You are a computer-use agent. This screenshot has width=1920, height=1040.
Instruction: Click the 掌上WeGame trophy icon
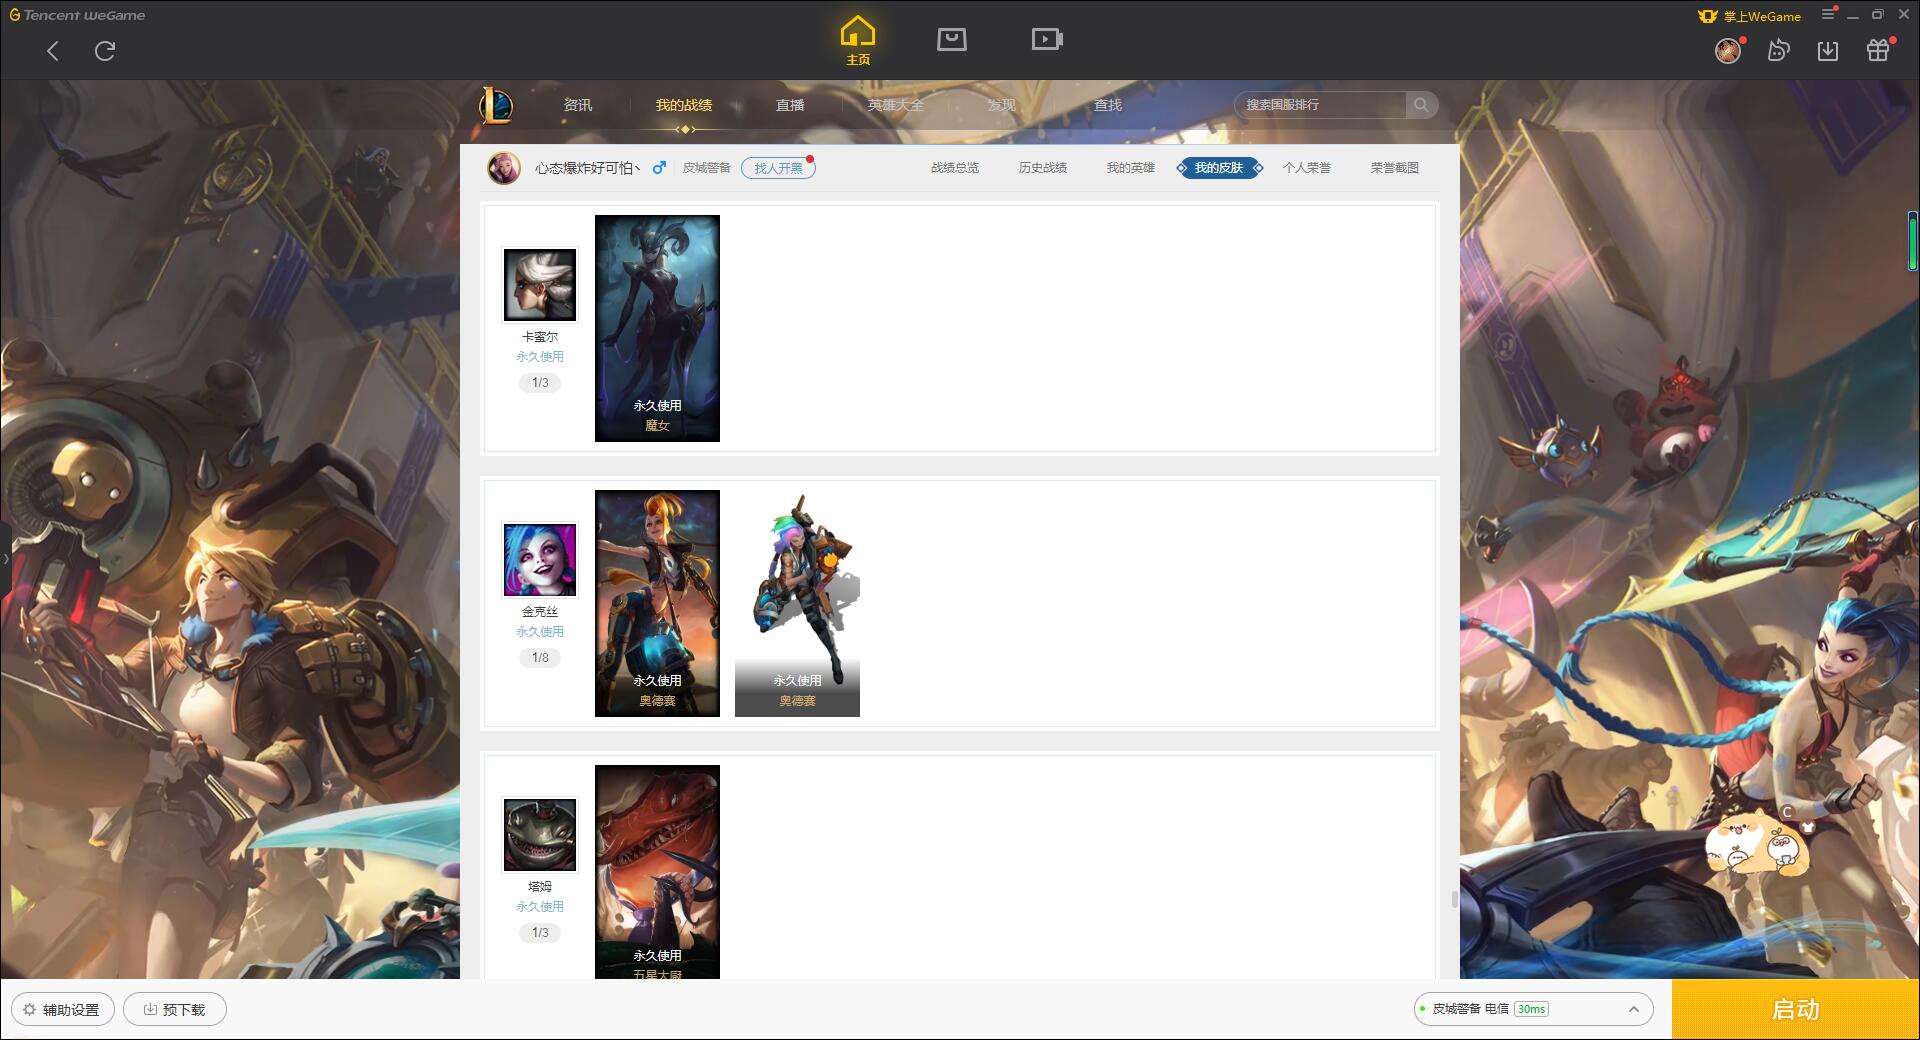(1708, 16)
